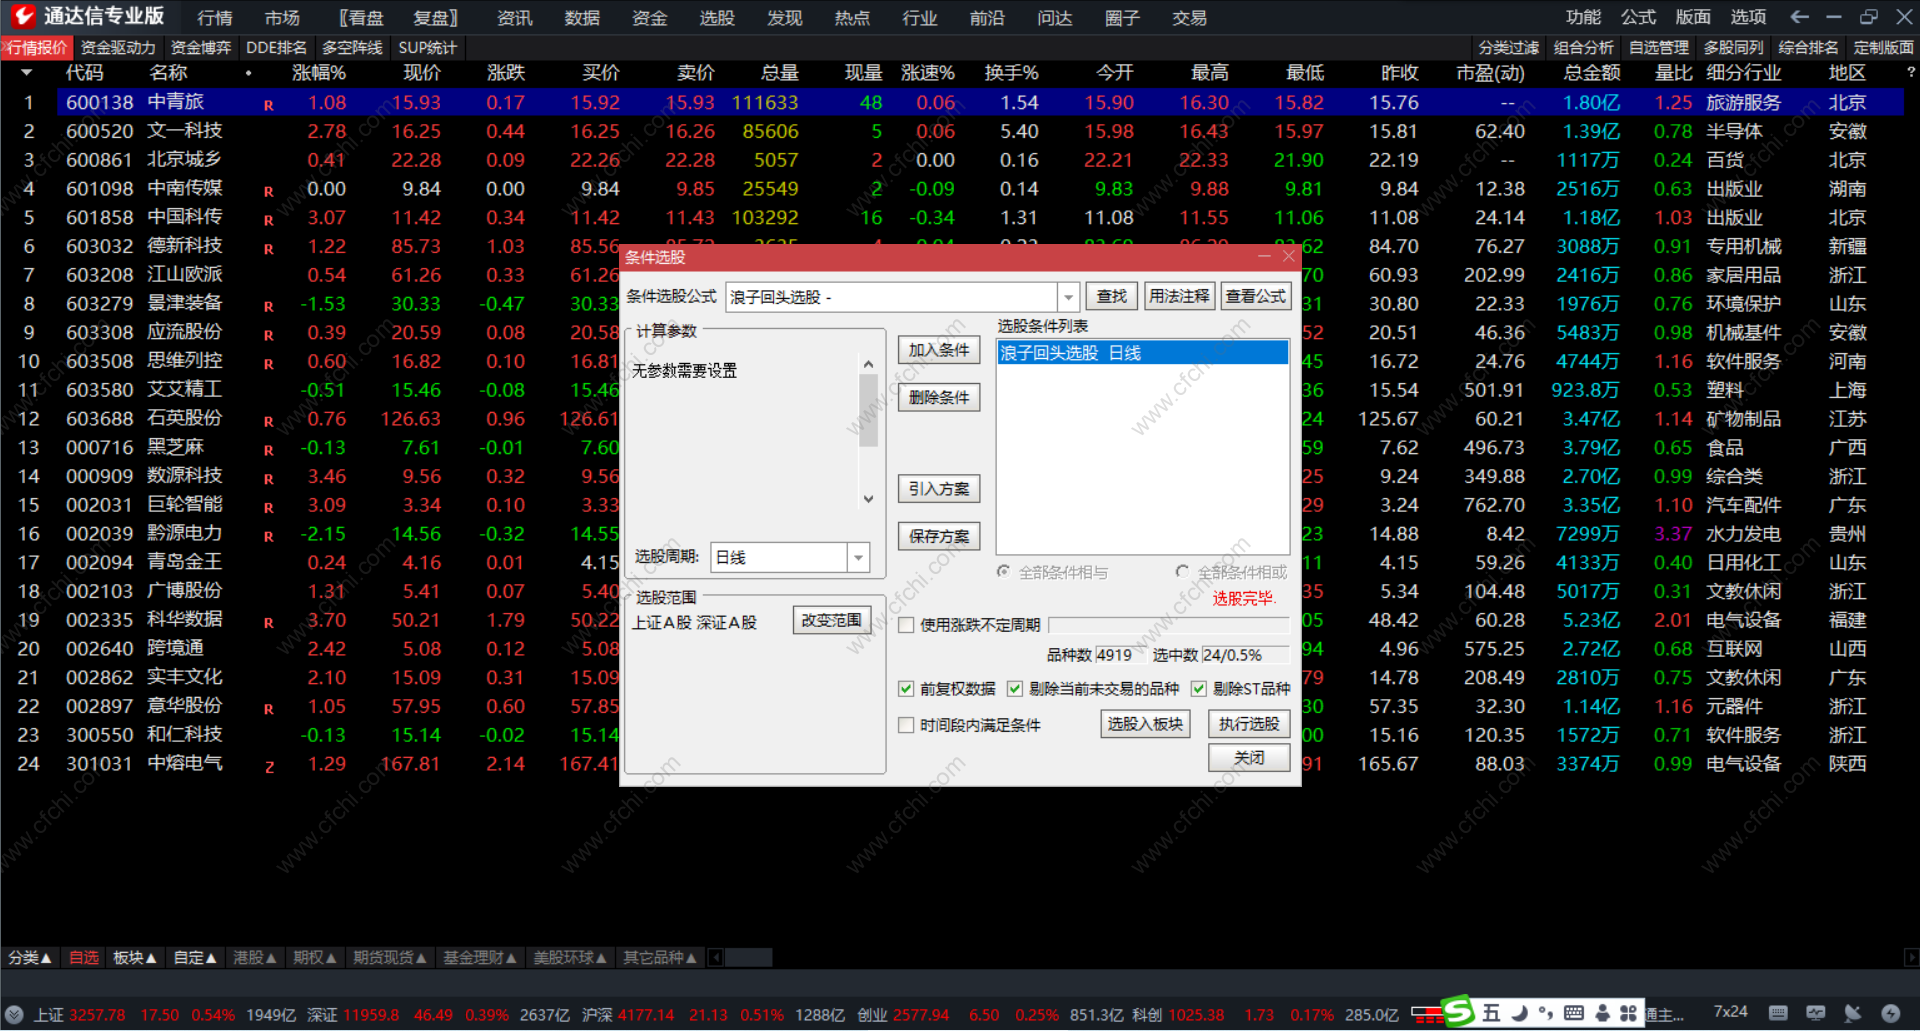The image size is (1920, 1031).
Task: Click the horizontal scrollbar beside the bottom tabs
Action: pos(748,958)
